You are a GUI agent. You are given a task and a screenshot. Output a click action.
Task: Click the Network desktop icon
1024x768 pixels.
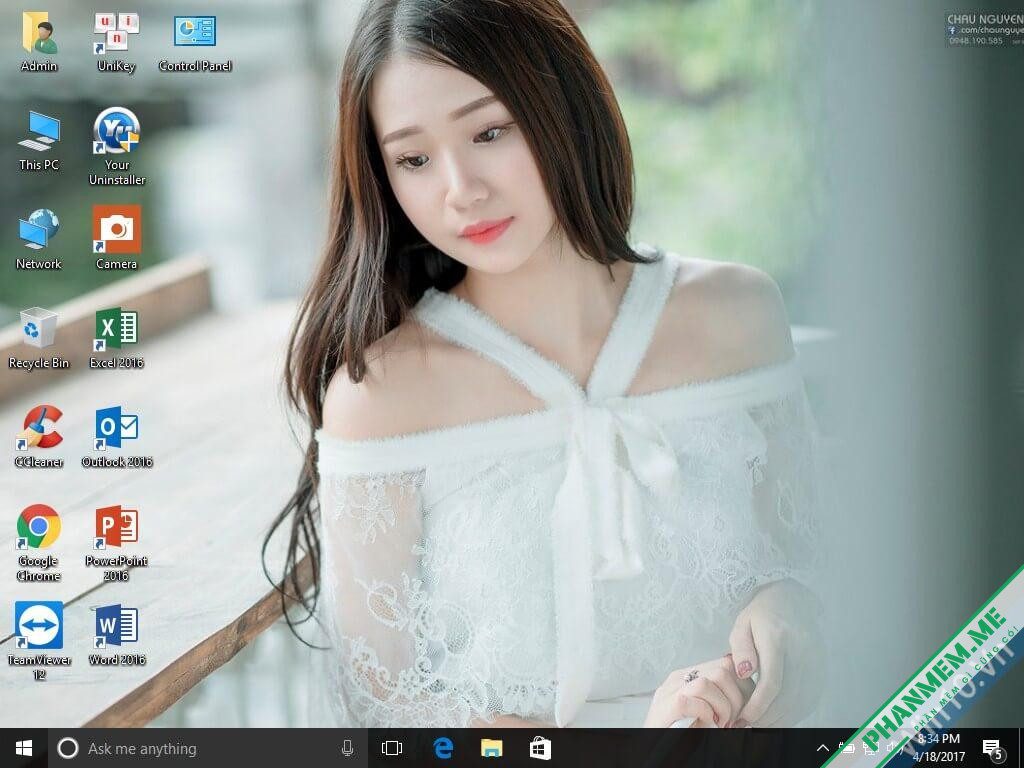click(x=39, y=239)
